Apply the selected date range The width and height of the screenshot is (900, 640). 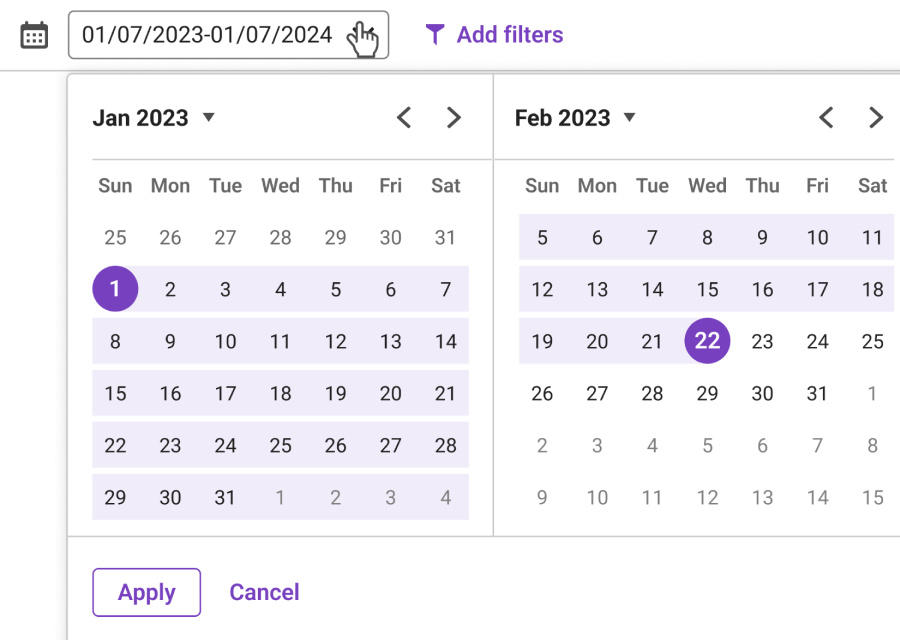tap(146, 592)
